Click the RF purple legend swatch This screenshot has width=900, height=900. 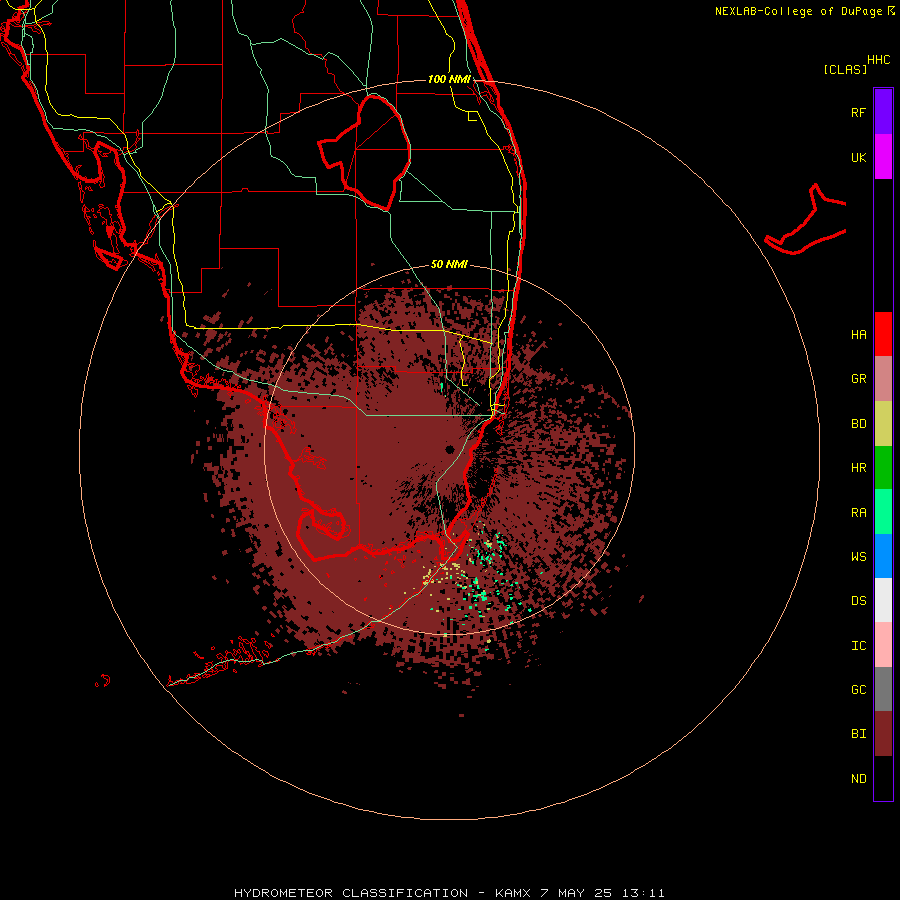(883, 112)
